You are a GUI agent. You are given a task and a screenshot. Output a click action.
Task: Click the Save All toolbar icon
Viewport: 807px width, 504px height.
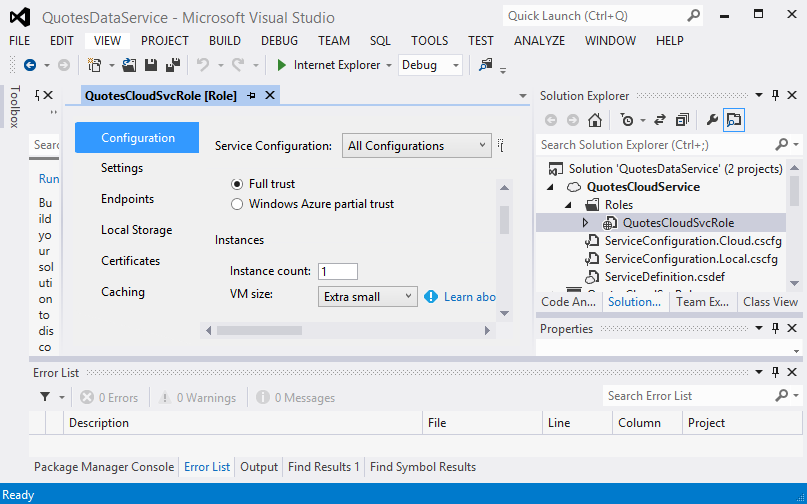[173, 65]
